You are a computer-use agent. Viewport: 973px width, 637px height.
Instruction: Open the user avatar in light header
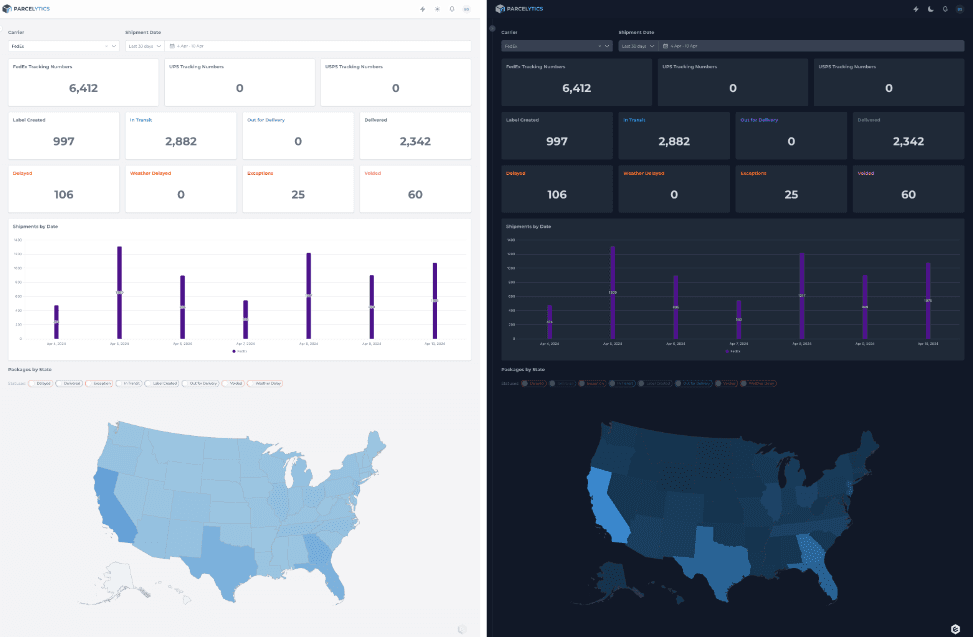tap(467, 9)
